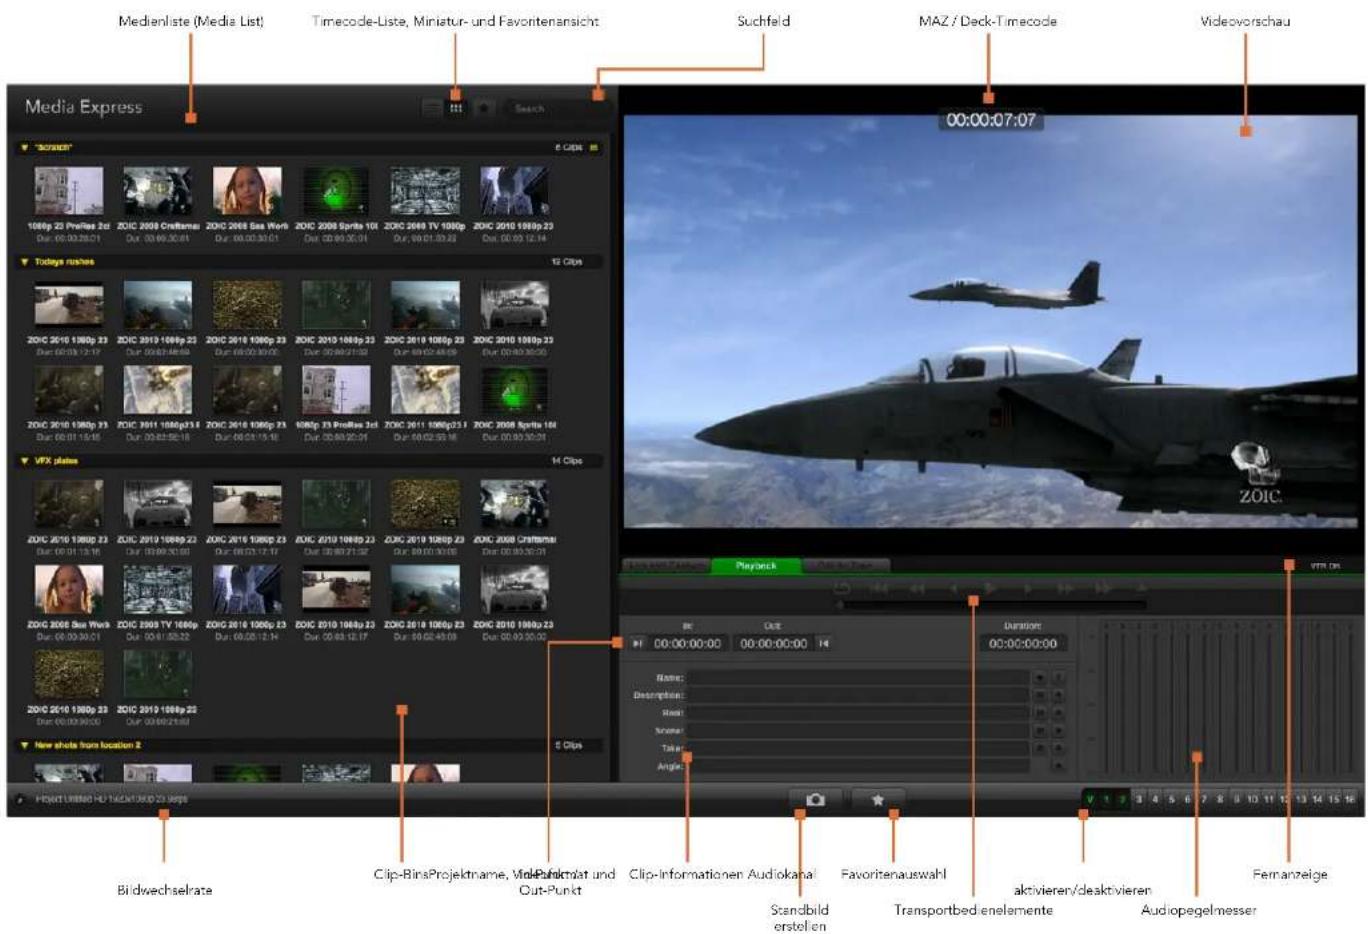The width and height of the screenshot is (1368, 934).
Task: Click the Reel input field
Action: pyautogui.click(x=858, y=713)
